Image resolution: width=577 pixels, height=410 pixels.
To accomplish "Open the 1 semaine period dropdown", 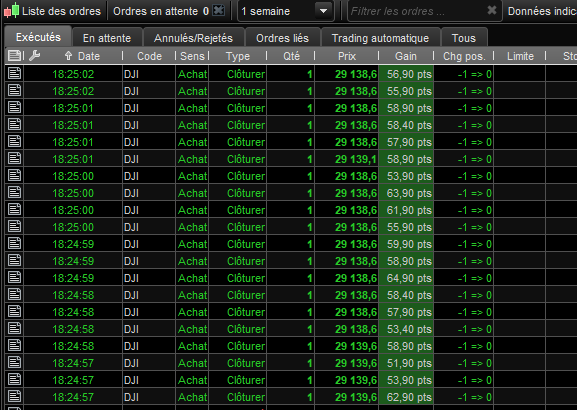I will pos(286,11).
